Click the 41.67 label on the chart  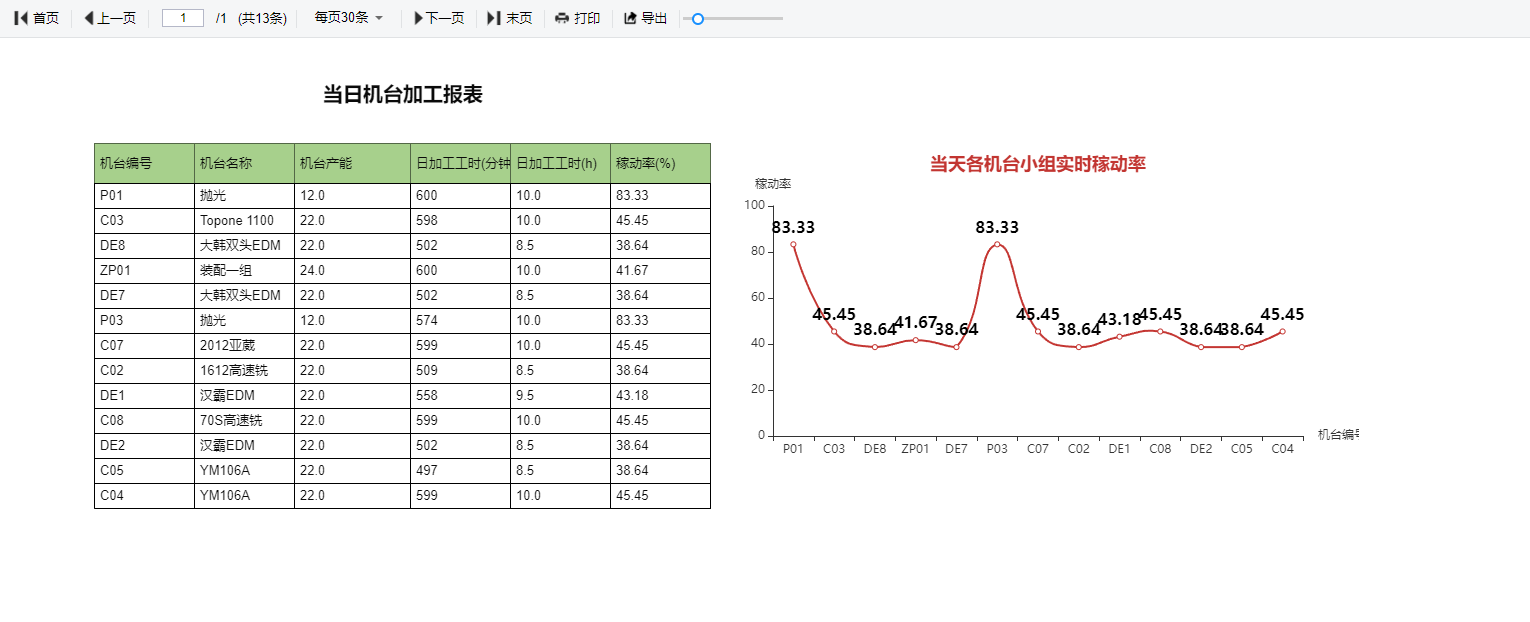(x=916, y=323)
